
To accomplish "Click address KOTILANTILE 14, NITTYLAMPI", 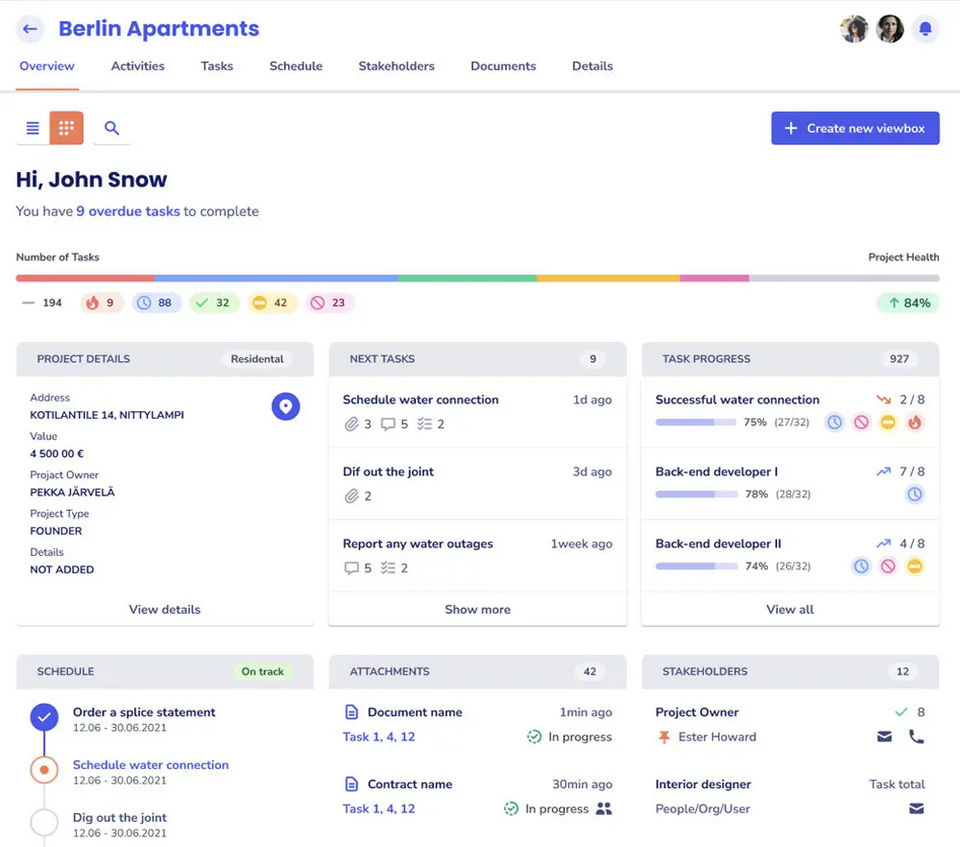I will [x=107, y=415].
